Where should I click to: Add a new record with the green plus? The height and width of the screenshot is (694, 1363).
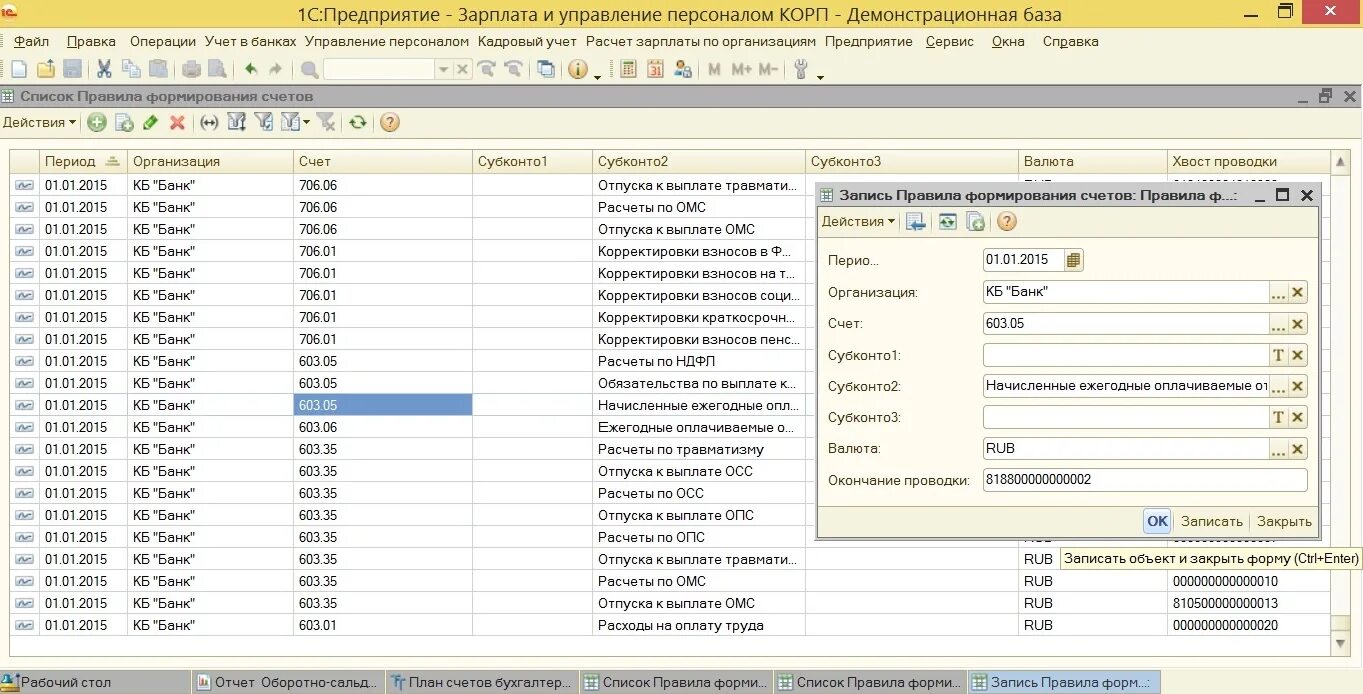(x=97, y=122)
